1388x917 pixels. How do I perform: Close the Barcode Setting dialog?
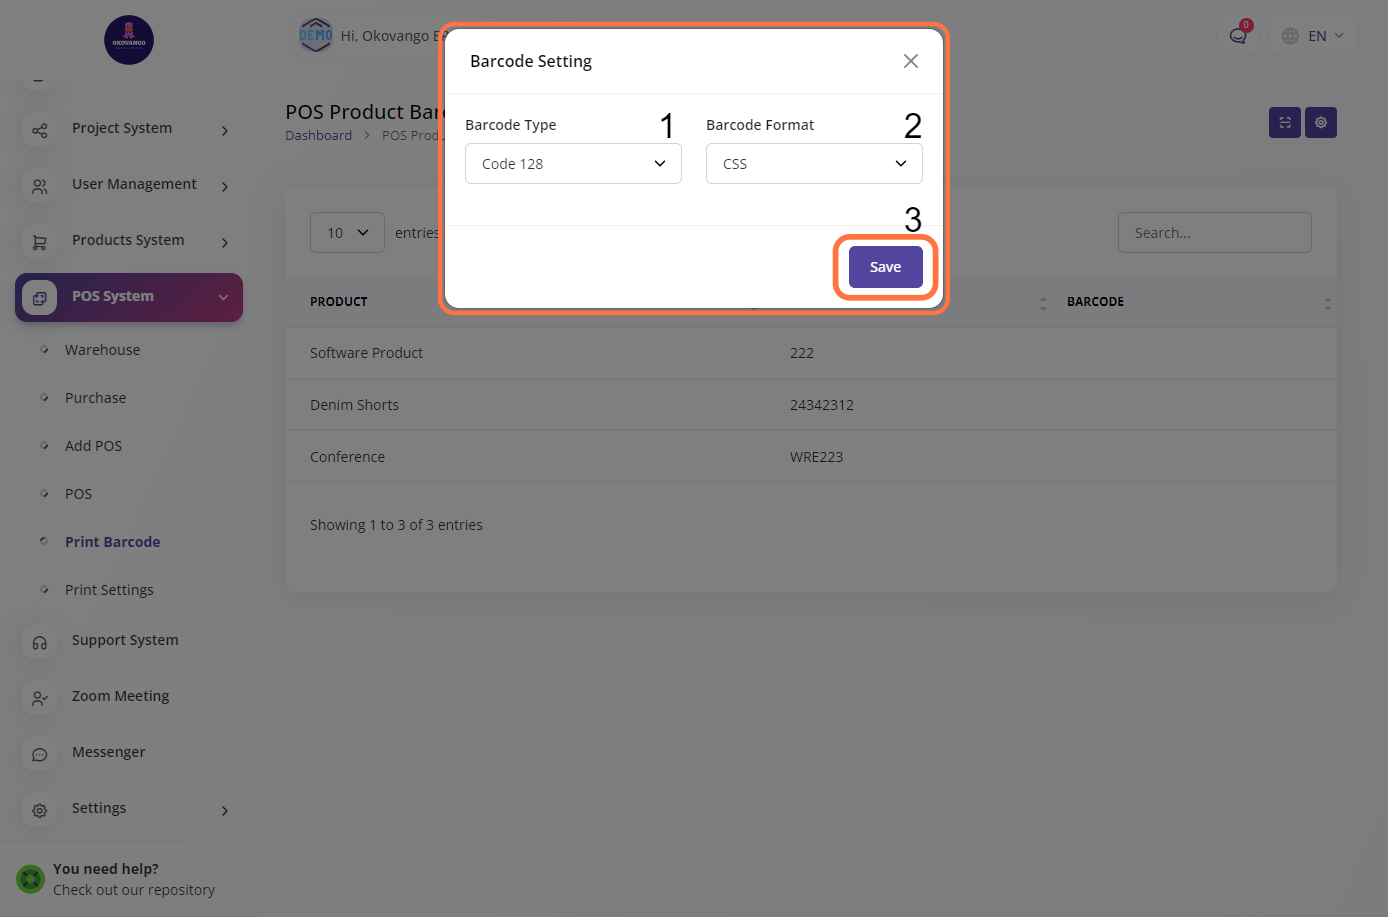[910, 61]
